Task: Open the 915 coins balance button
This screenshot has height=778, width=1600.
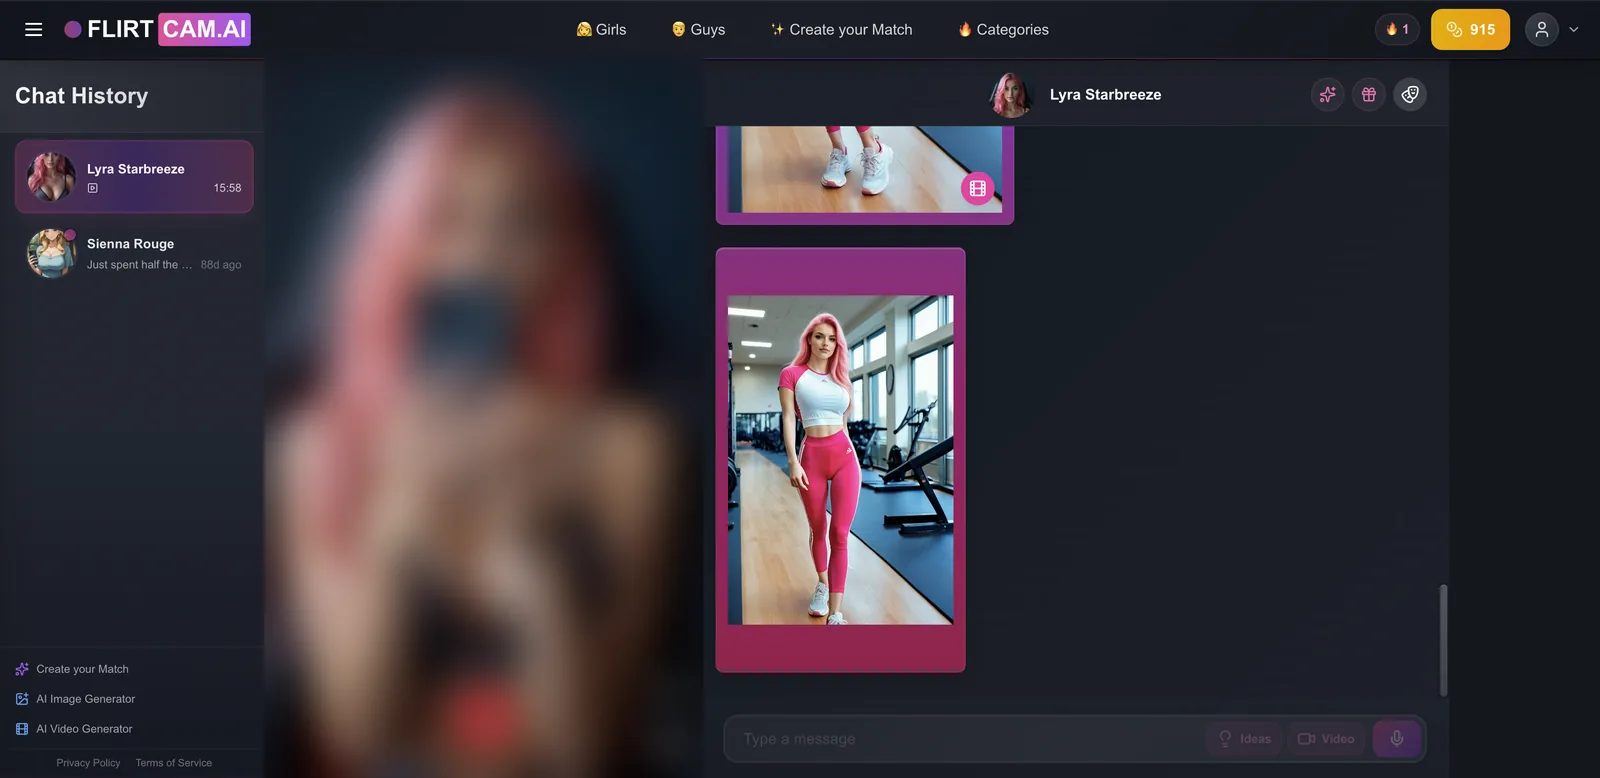Action: coord(1470,29)
